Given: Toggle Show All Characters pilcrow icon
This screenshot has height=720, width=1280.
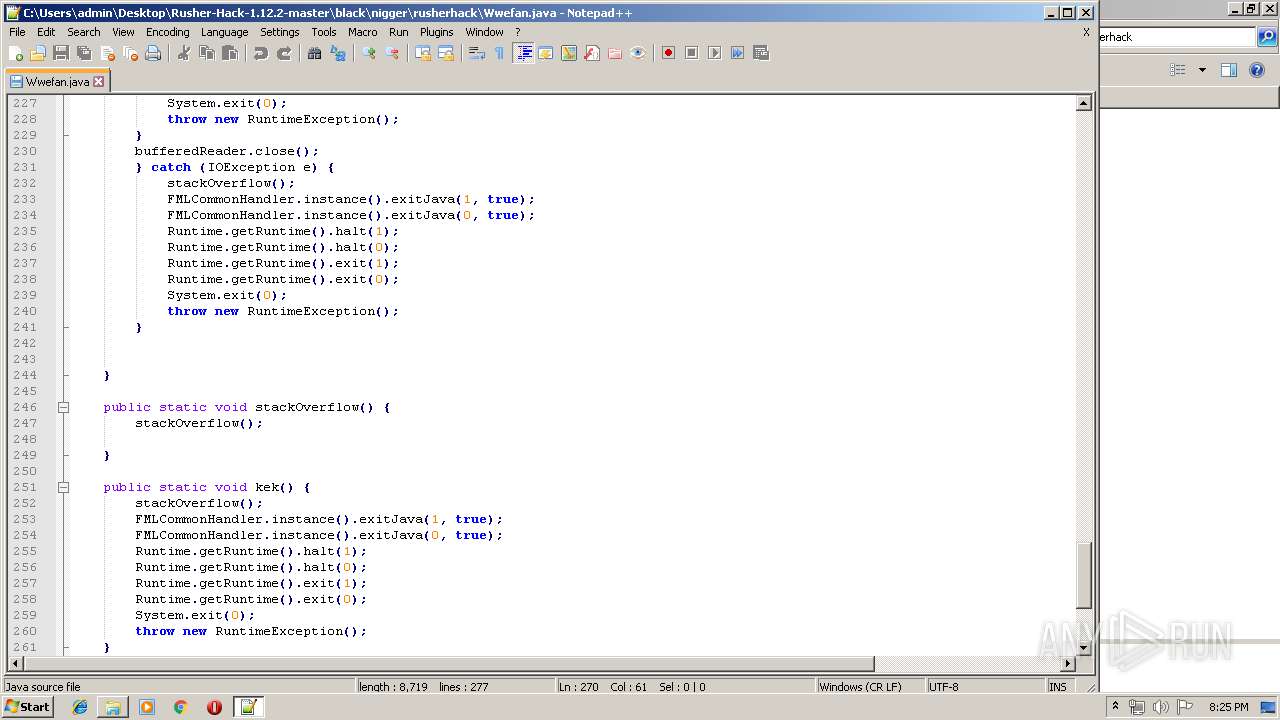Looking at the screenshot, I should (499, 53).
